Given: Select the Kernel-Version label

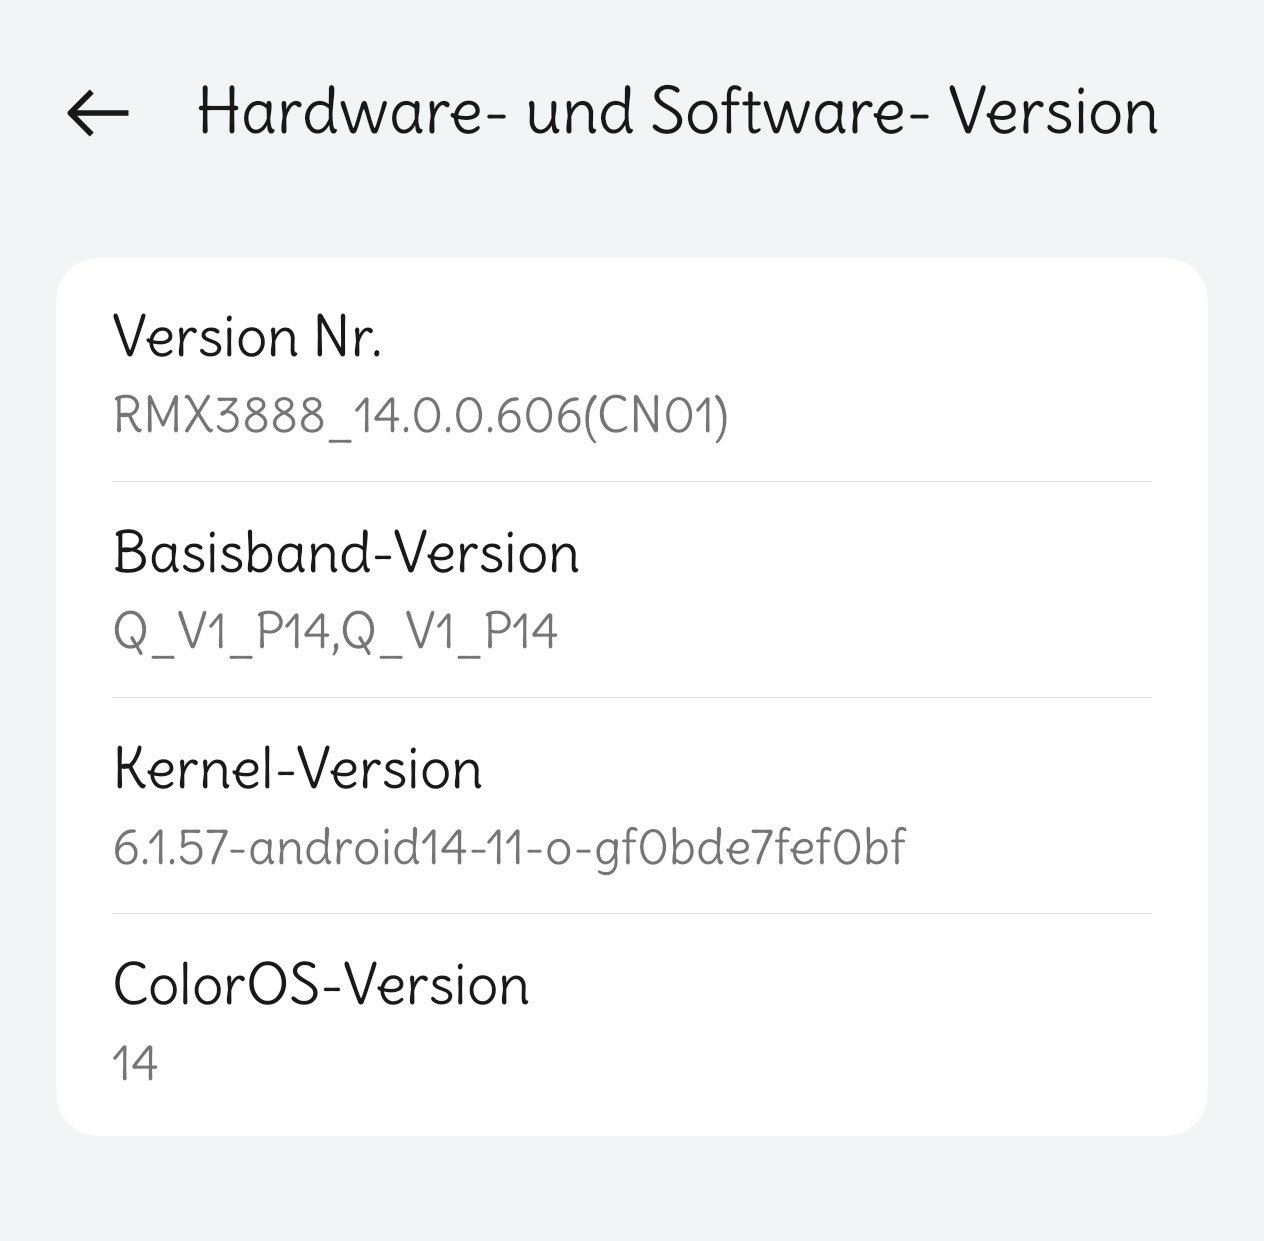Looking at the screenshot, I should (x=298, y=769).
